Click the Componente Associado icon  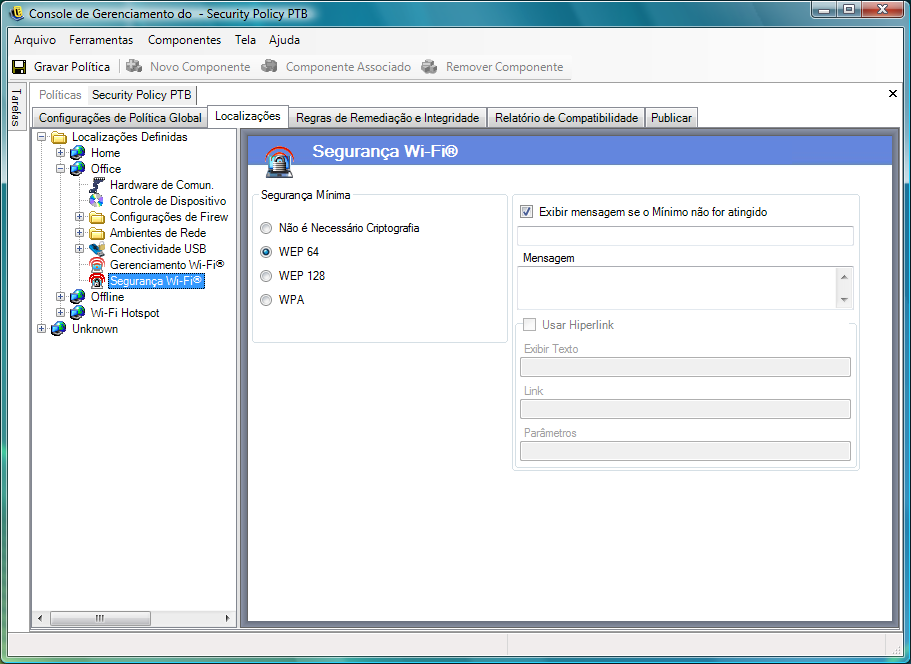point(269,66)
